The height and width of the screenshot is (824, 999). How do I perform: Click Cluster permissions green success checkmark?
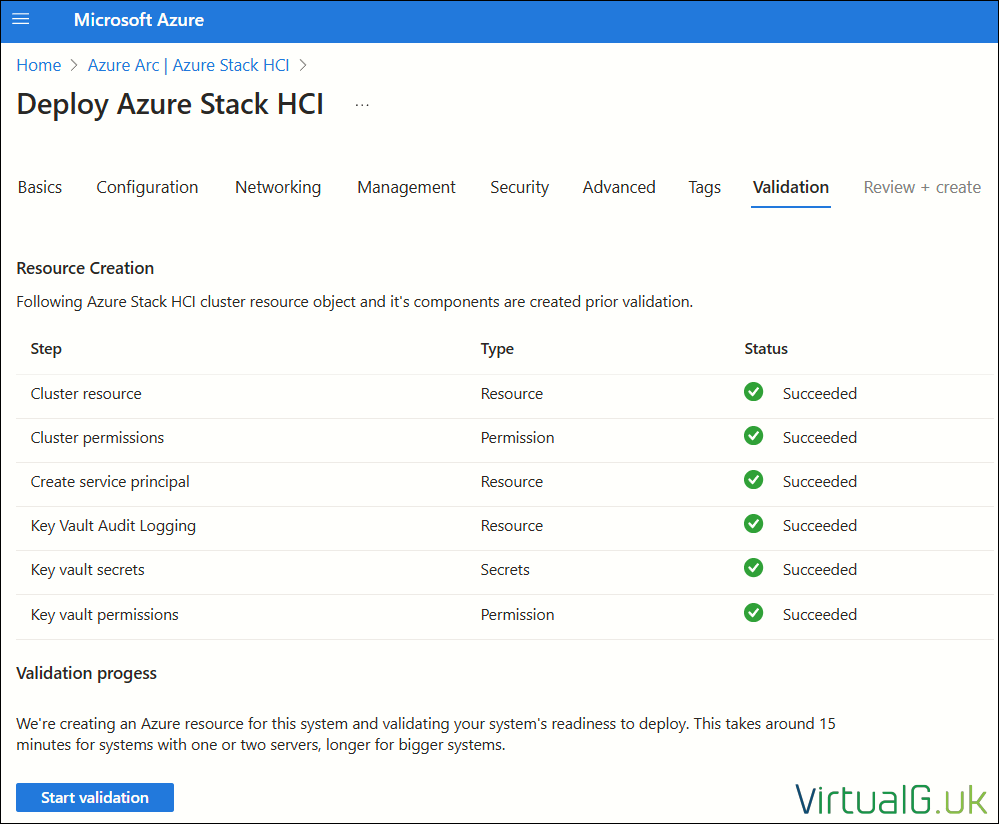(753, 436)
